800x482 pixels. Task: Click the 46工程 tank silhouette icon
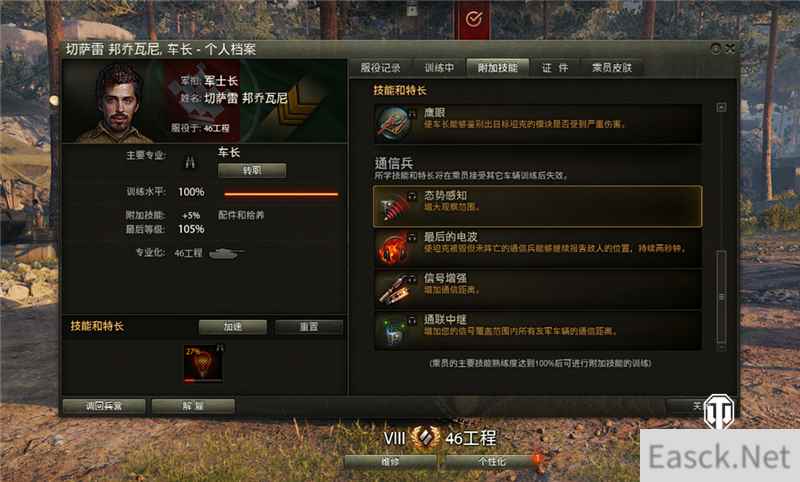click(227, 253)
